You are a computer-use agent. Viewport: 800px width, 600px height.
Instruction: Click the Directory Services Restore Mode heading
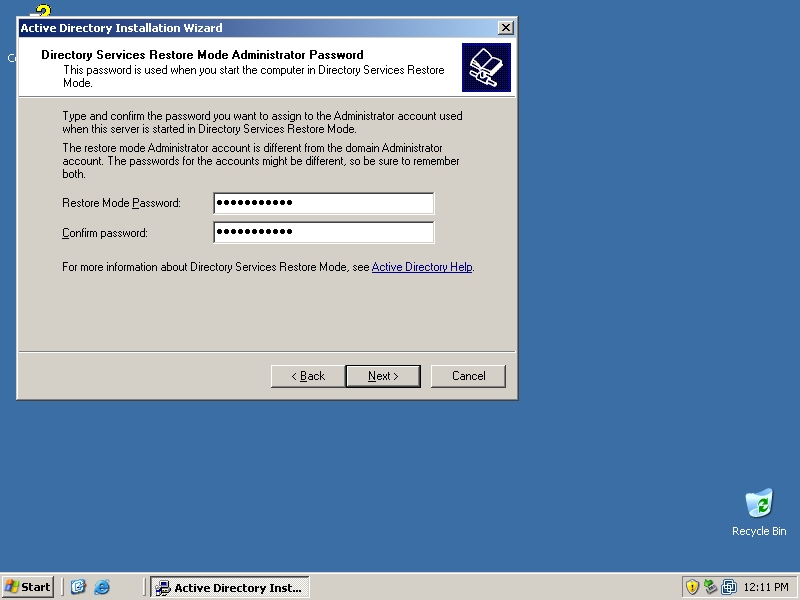(x=203, y=55)
